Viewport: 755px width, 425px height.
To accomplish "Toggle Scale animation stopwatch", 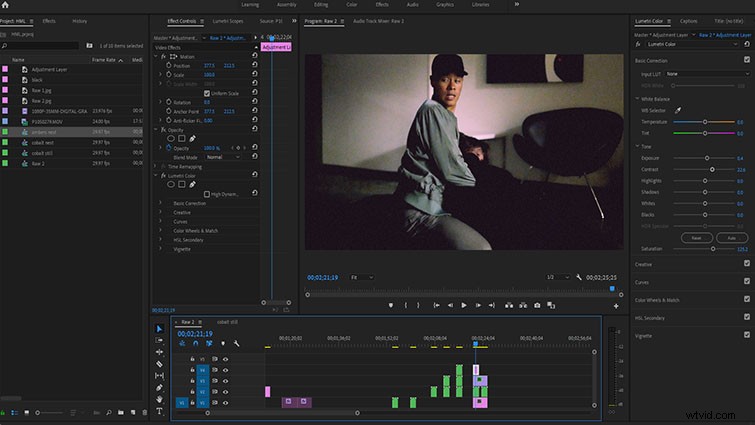I will [169, 75].
